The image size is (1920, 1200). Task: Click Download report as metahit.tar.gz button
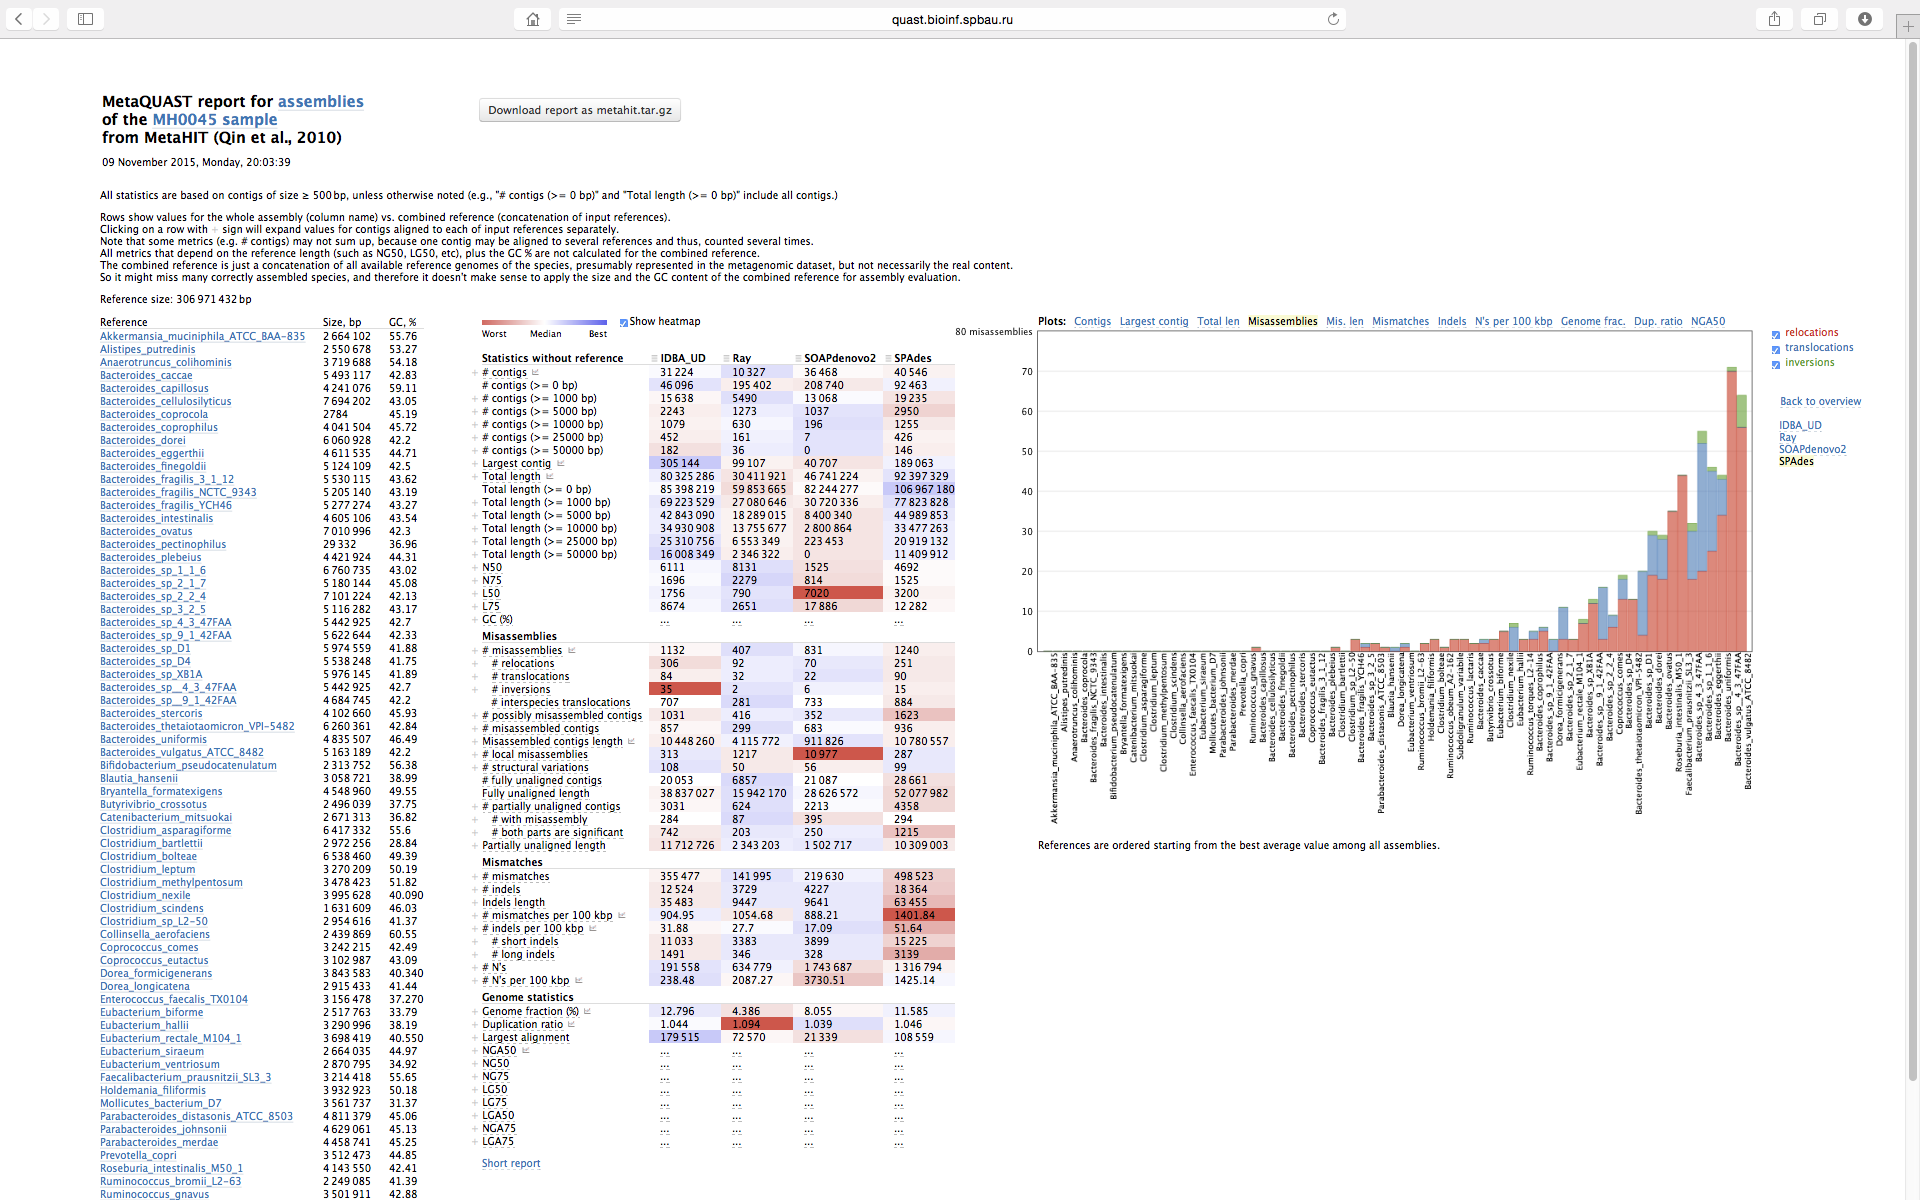pyautogui.click(x=580, y=110)
